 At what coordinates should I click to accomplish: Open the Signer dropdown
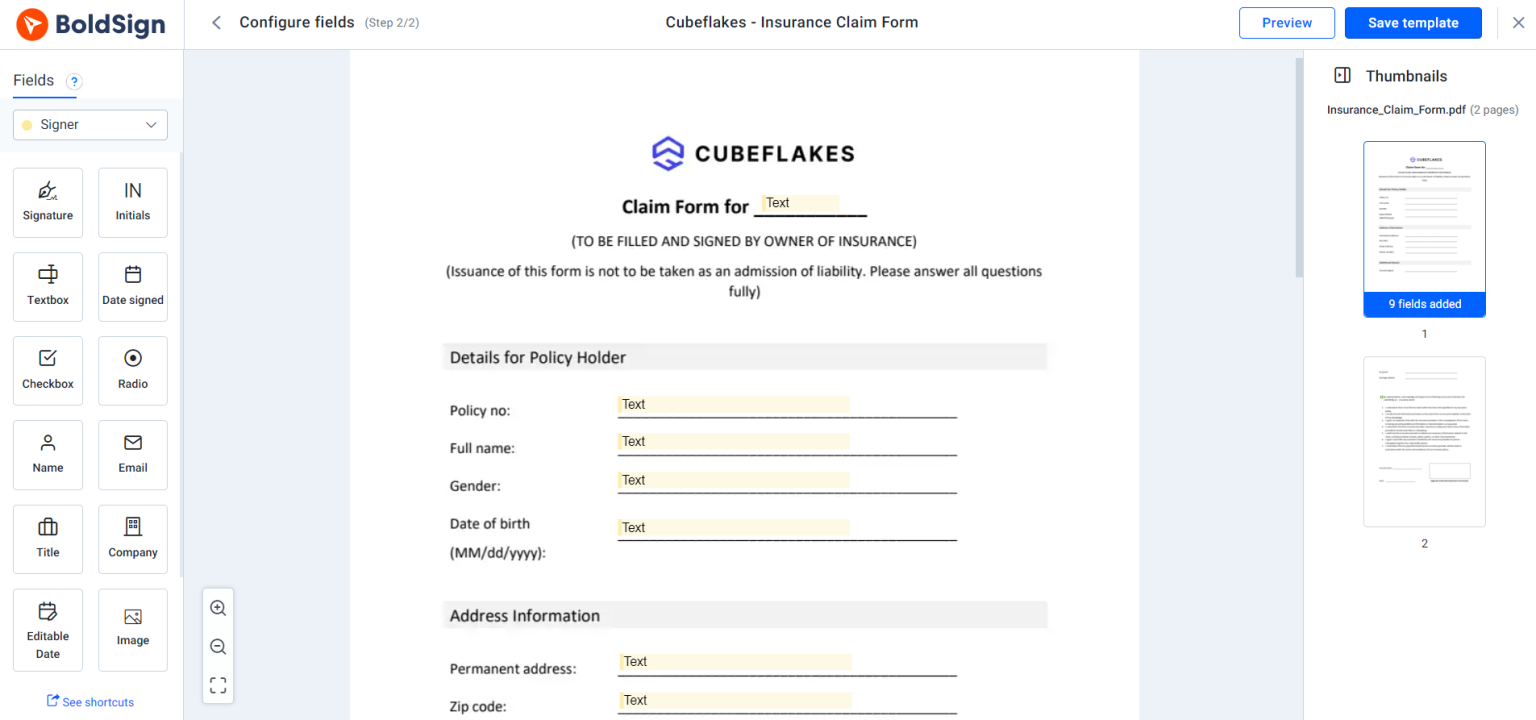89,124
